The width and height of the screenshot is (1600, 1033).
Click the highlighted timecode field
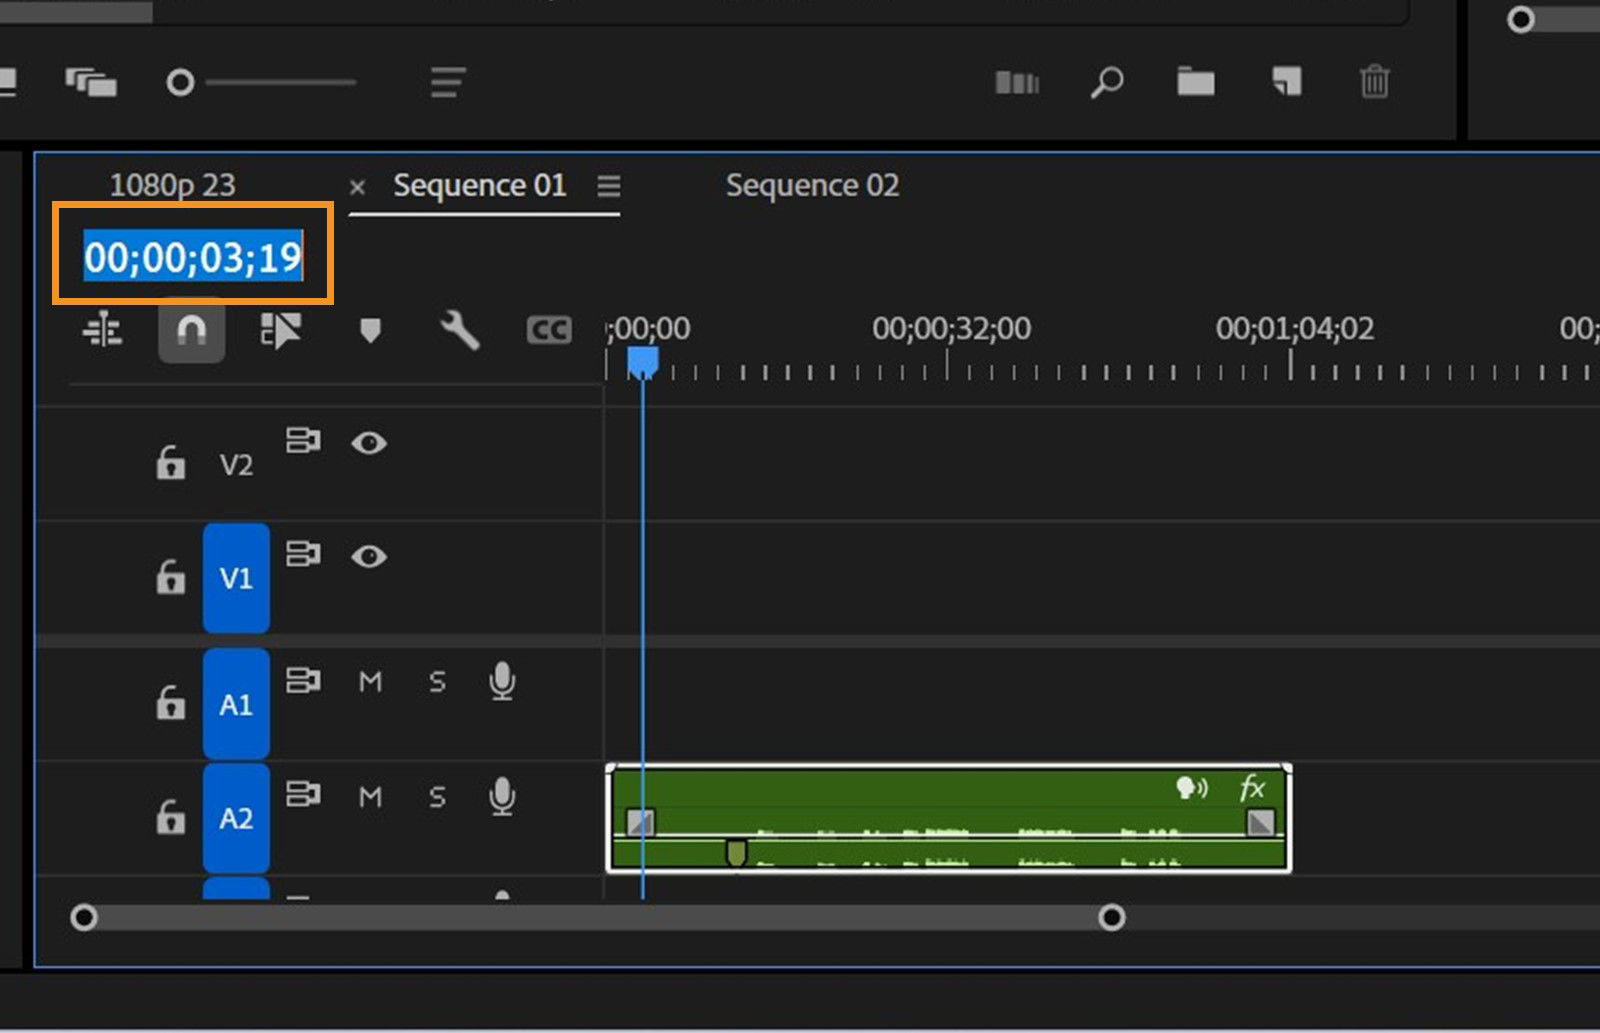192,256
